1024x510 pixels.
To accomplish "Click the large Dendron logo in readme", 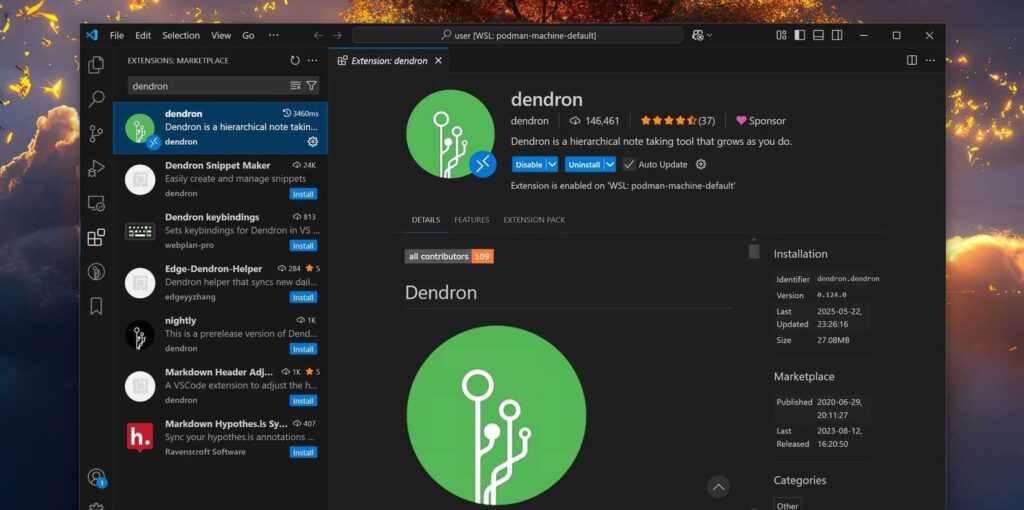I will 496,416.
